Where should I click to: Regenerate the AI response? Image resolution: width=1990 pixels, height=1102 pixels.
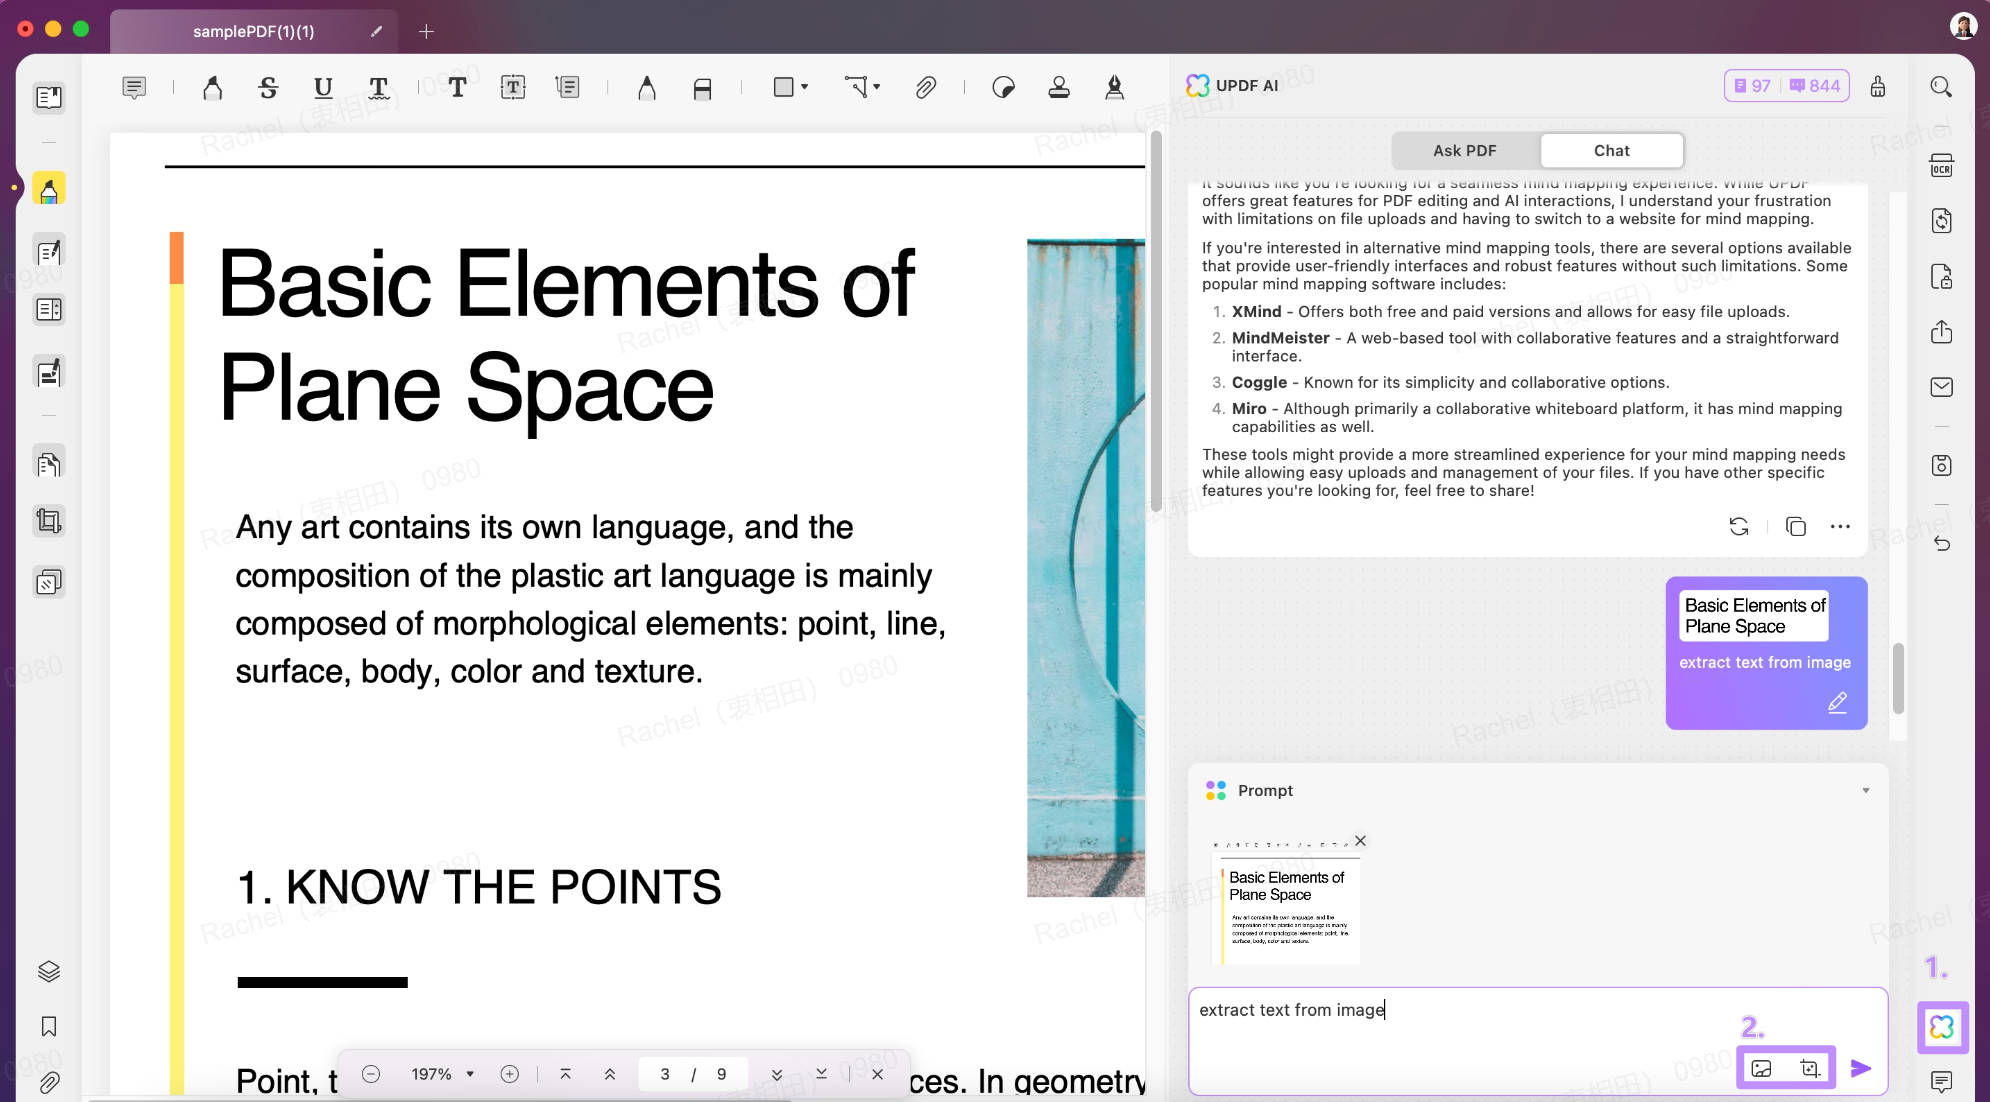pos(1739,527)
